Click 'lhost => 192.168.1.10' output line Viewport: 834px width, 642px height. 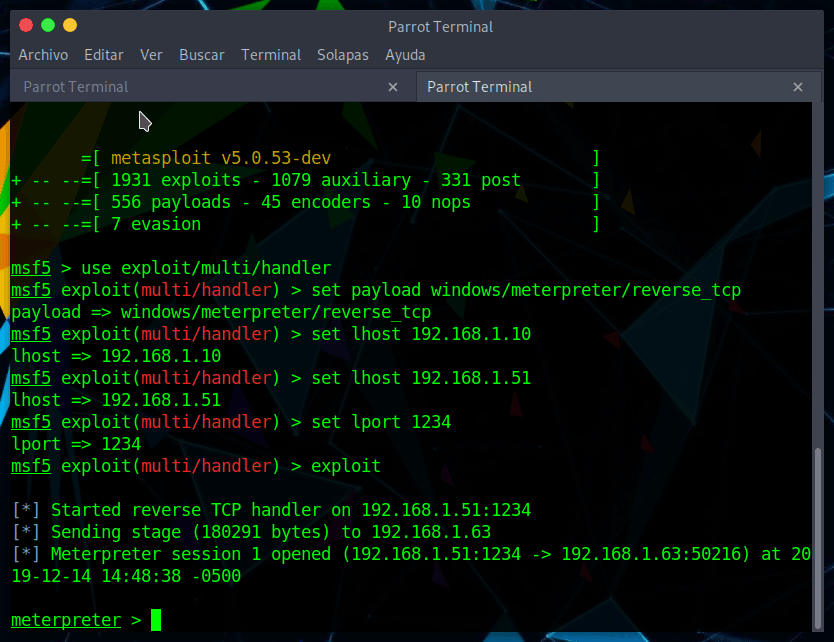click(x=116, y=356)
